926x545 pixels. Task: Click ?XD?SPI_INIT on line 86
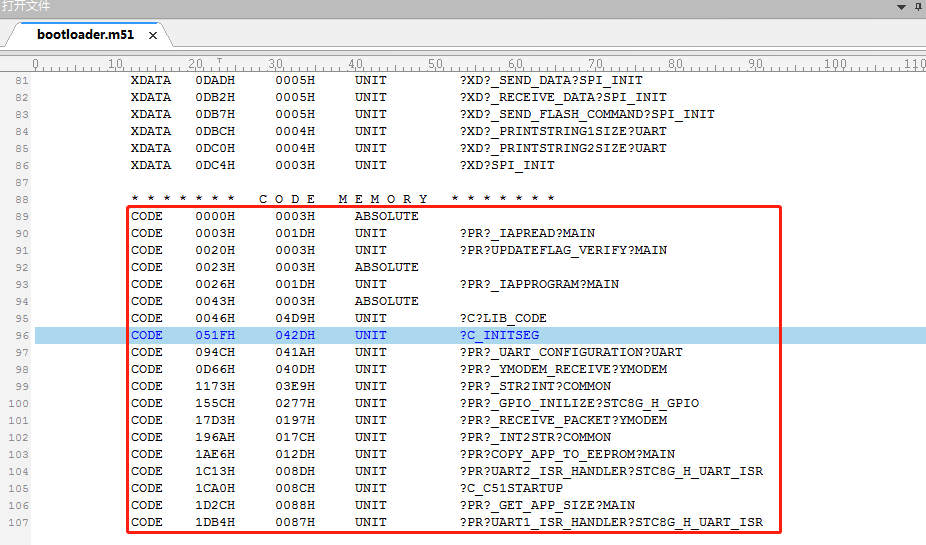point(507,165)
